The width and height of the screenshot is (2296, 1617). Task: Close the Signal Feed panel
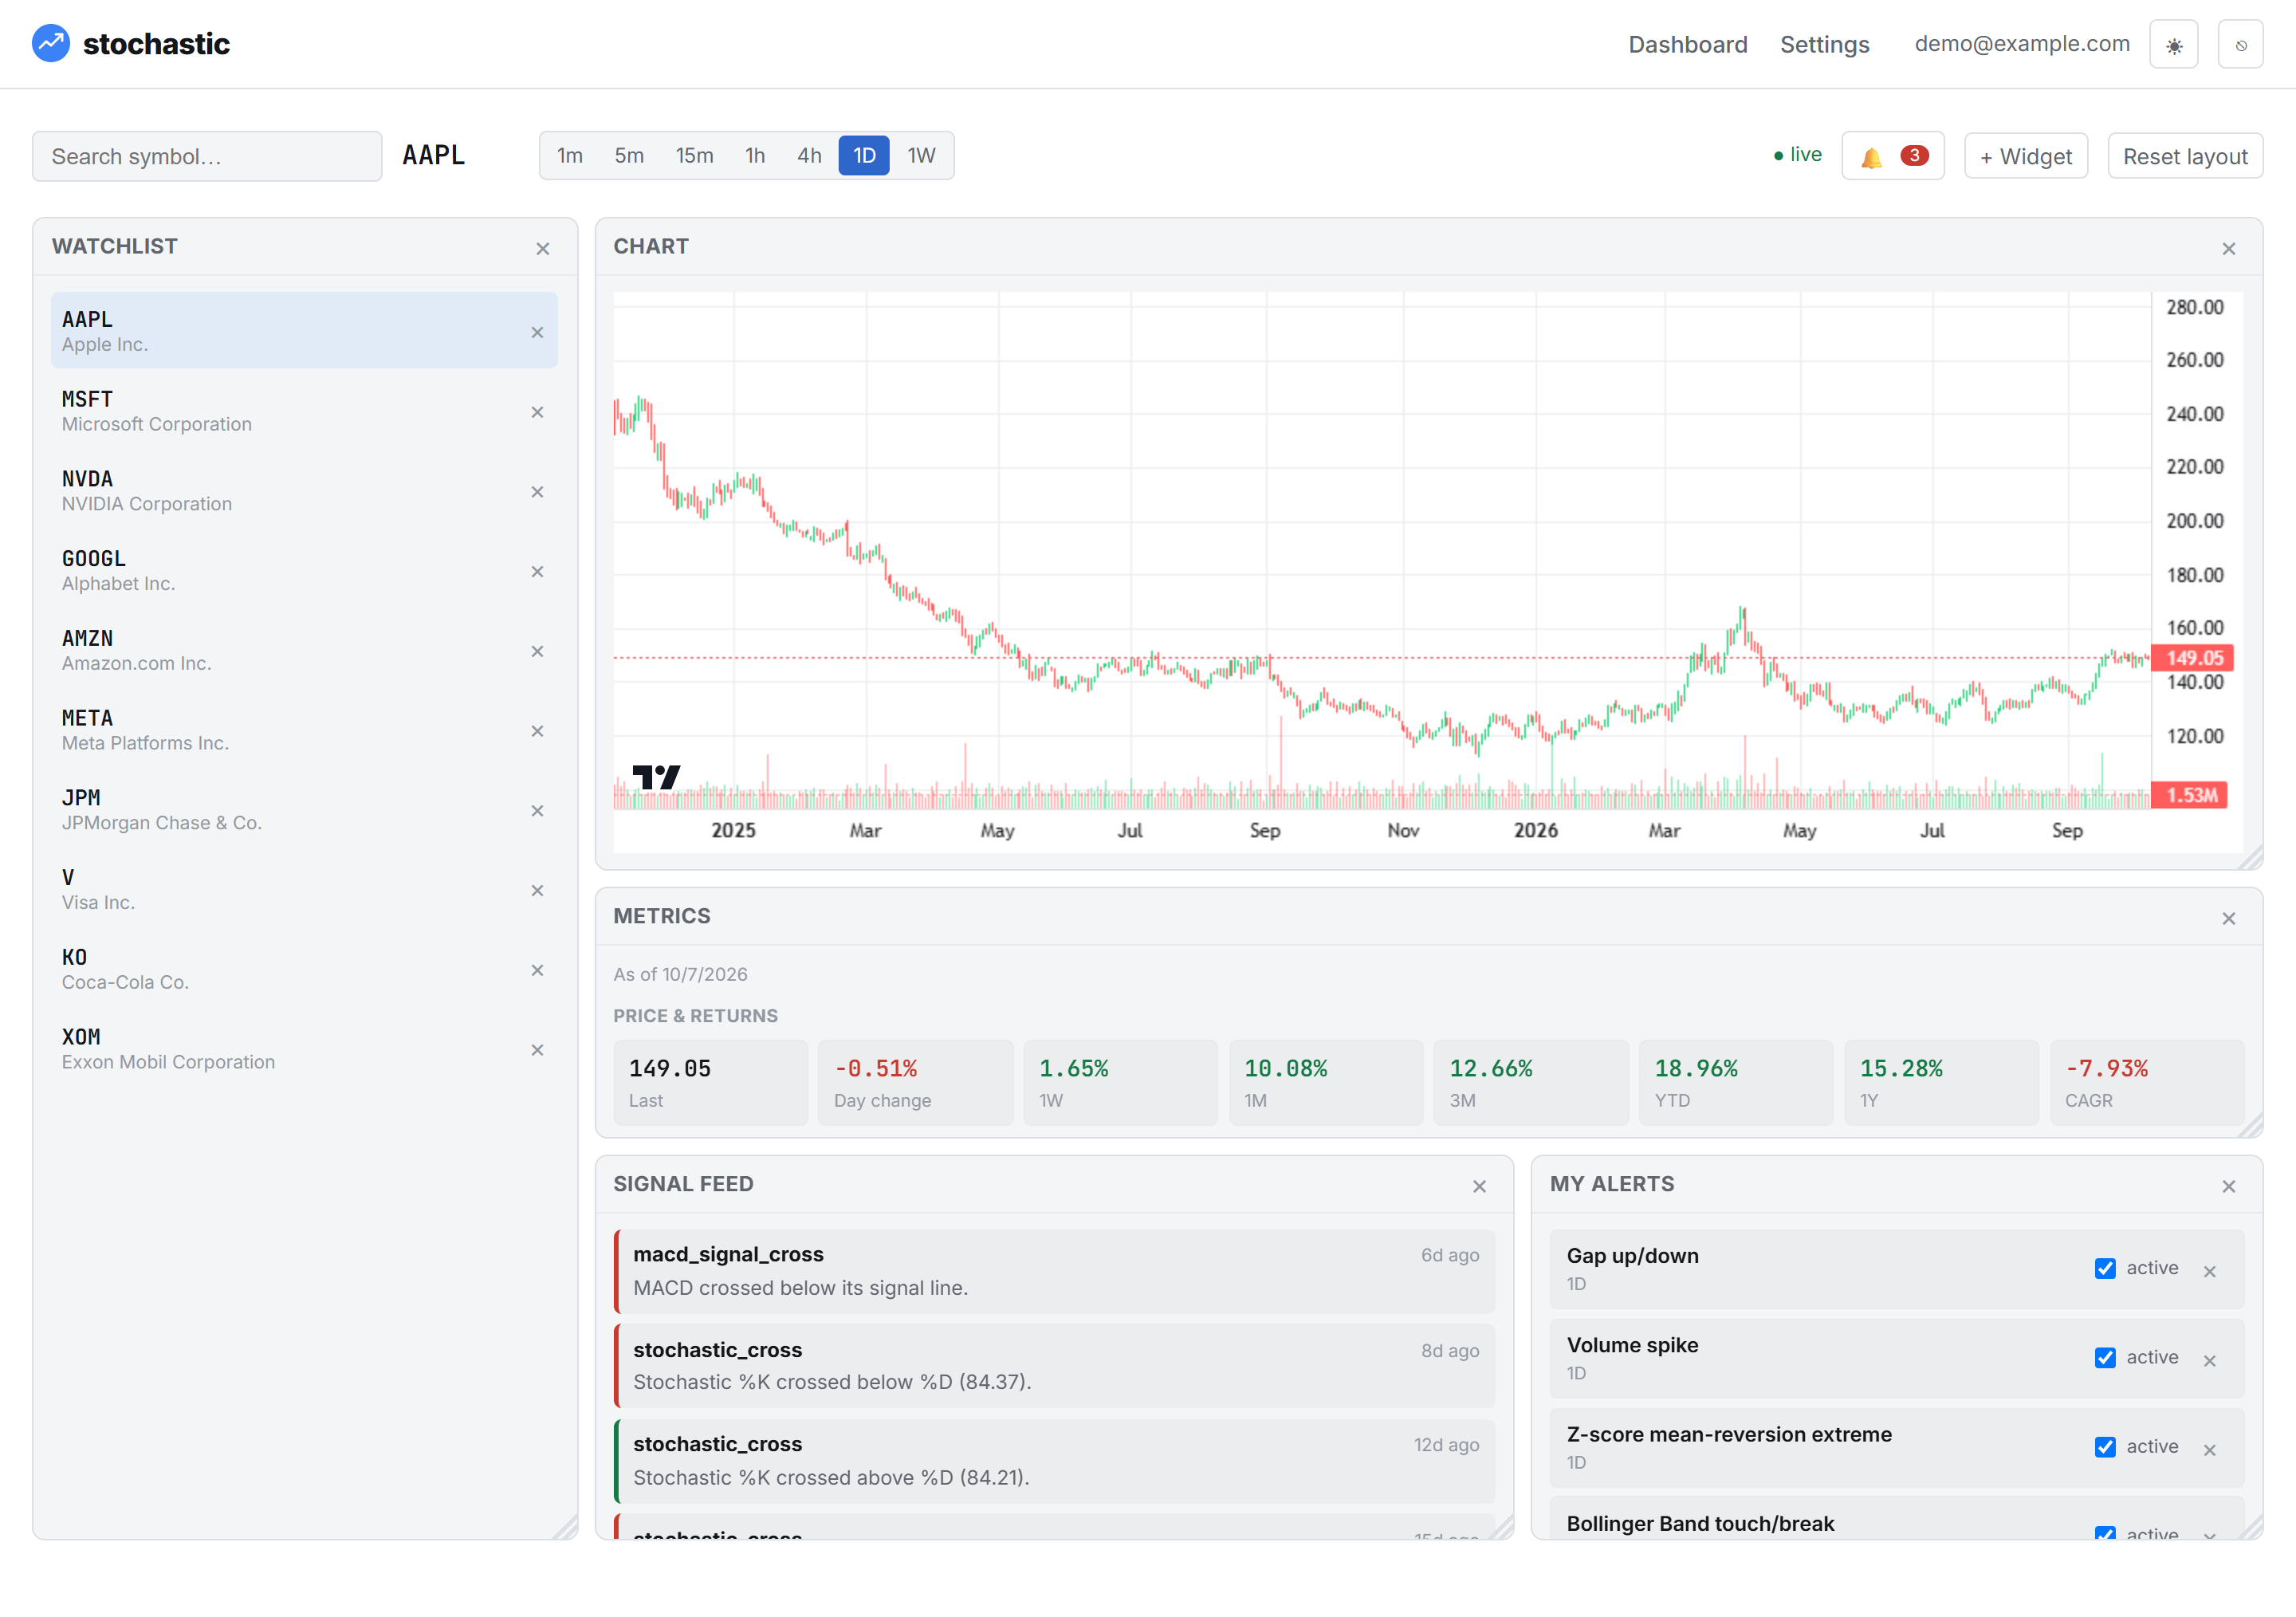click(x=1479, y=1186)
